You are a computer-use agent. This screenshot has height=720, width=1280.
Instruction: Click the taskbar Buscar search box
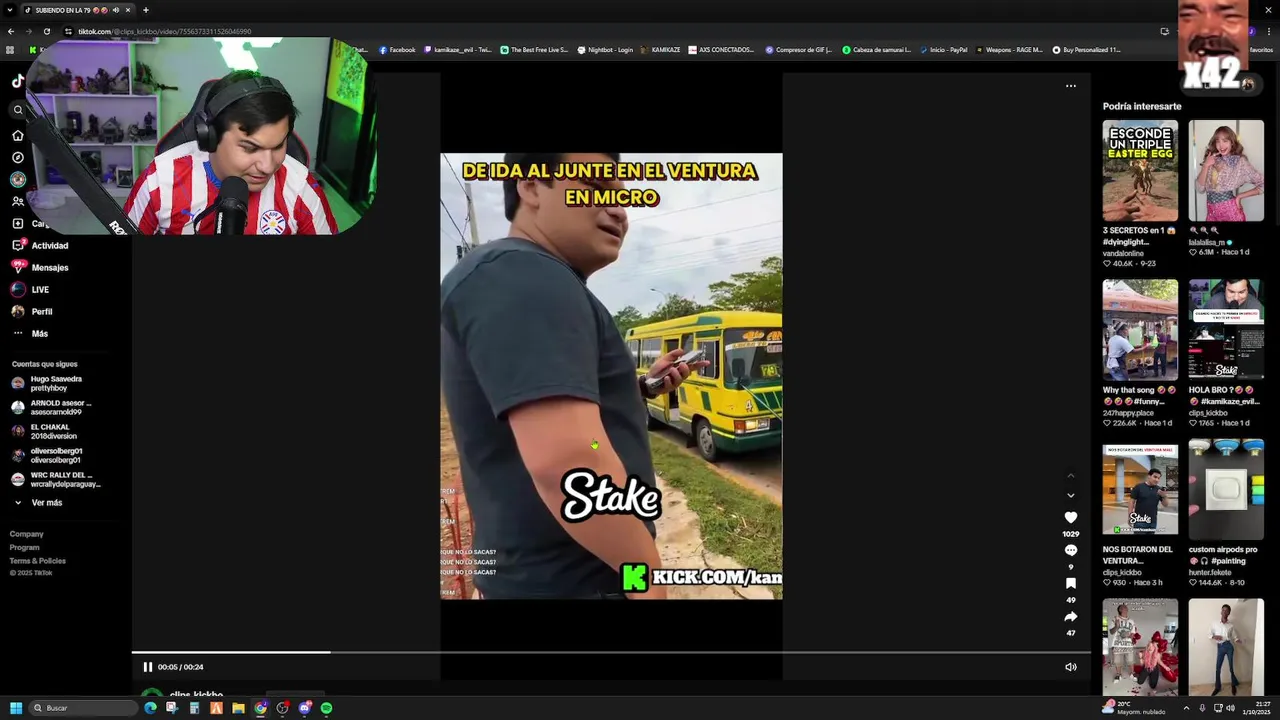point(83,708)
